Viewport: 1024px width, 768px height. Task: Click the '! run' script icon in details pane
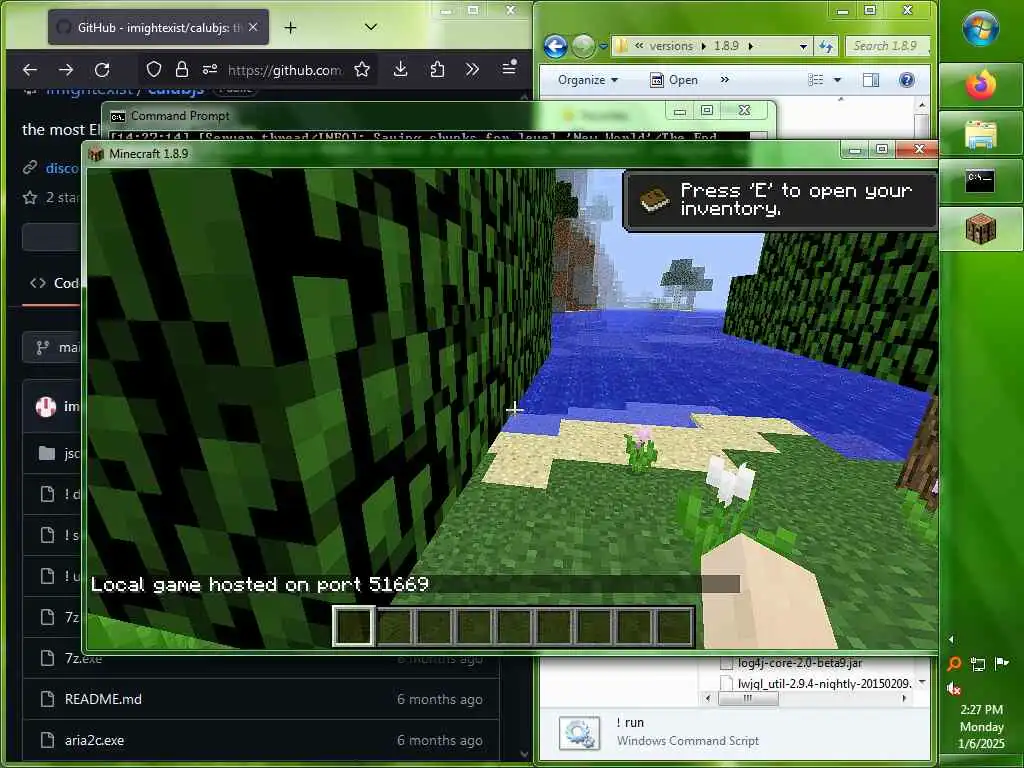click(x=579, y=733)
